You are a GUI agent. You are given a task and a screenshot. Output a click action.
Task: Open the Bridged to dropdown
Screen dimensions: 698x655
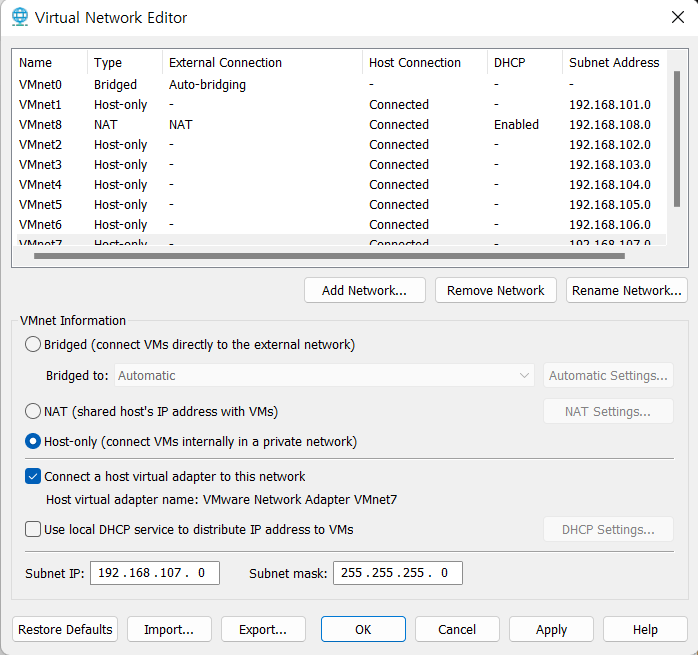point(324,375)
